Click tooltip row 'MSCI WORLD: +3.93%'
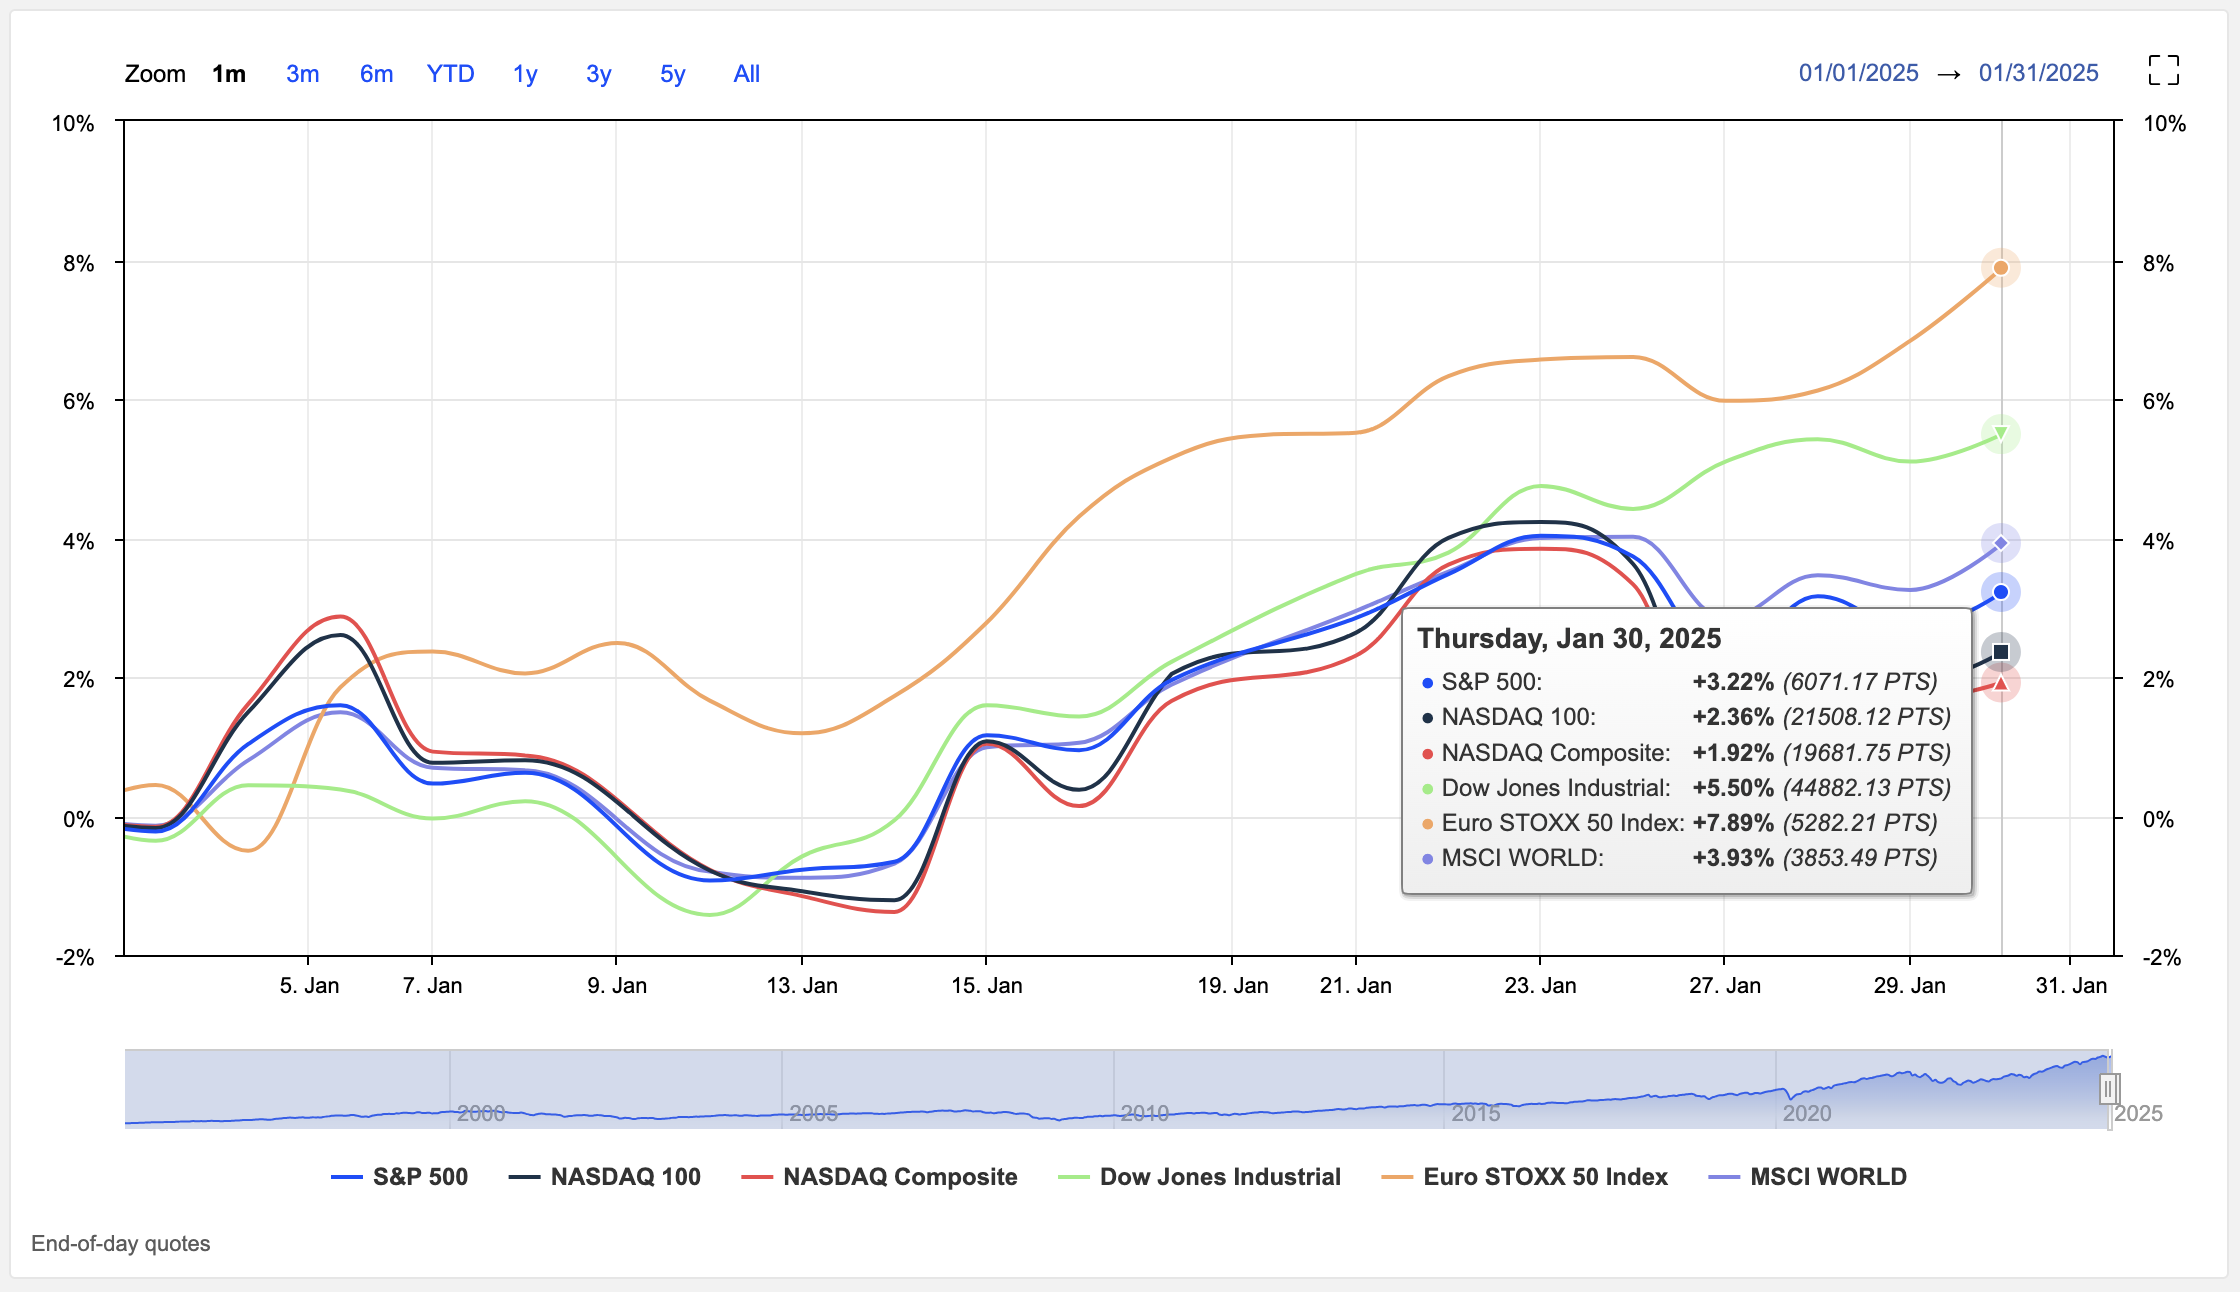Viewport: 2240px width, 1292px height. coord(1679,858)
